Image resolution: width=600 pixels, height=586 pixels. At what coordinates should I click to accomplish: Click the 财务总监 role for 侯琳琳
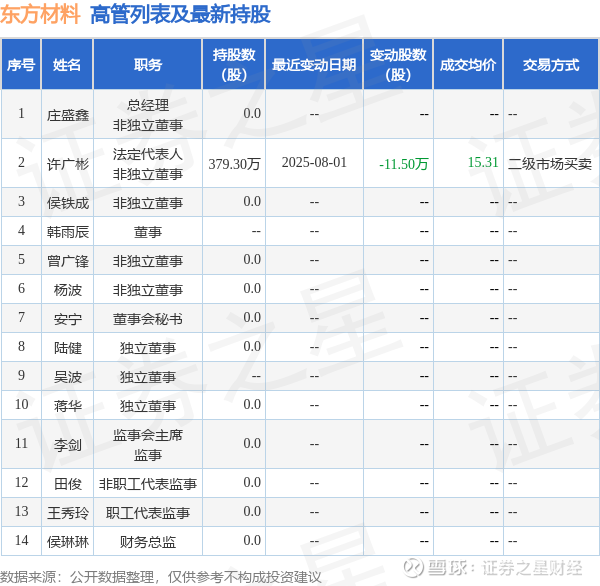(x=148, y=542)
